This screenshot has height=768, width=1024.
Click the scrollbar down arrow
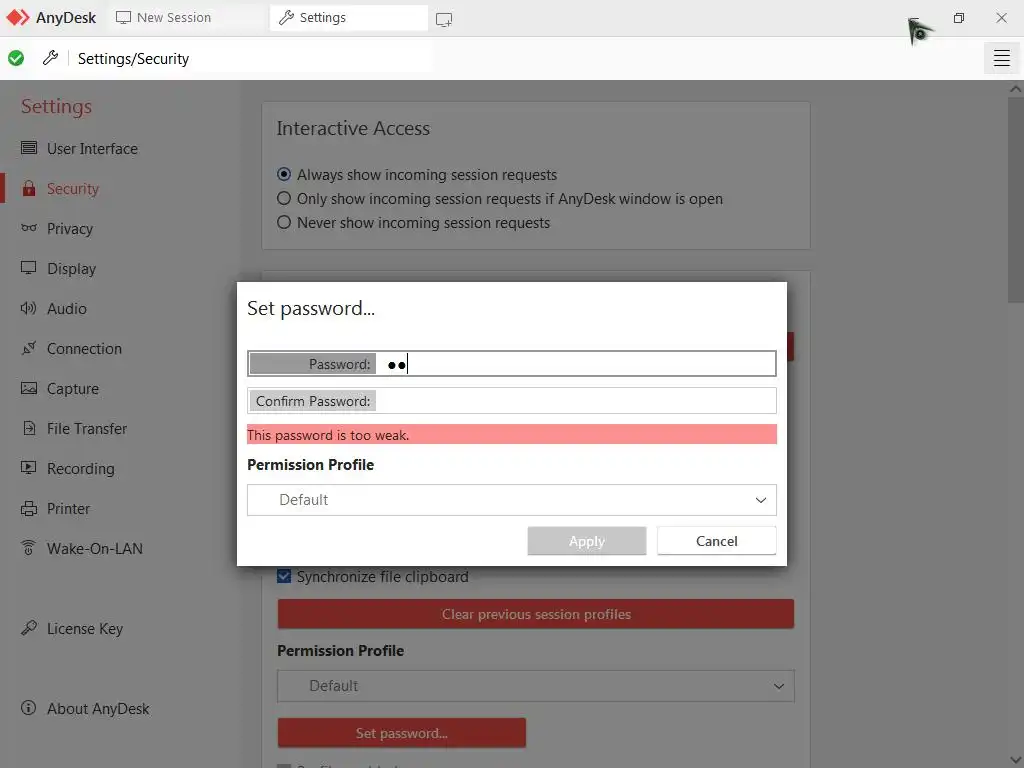1016,761
